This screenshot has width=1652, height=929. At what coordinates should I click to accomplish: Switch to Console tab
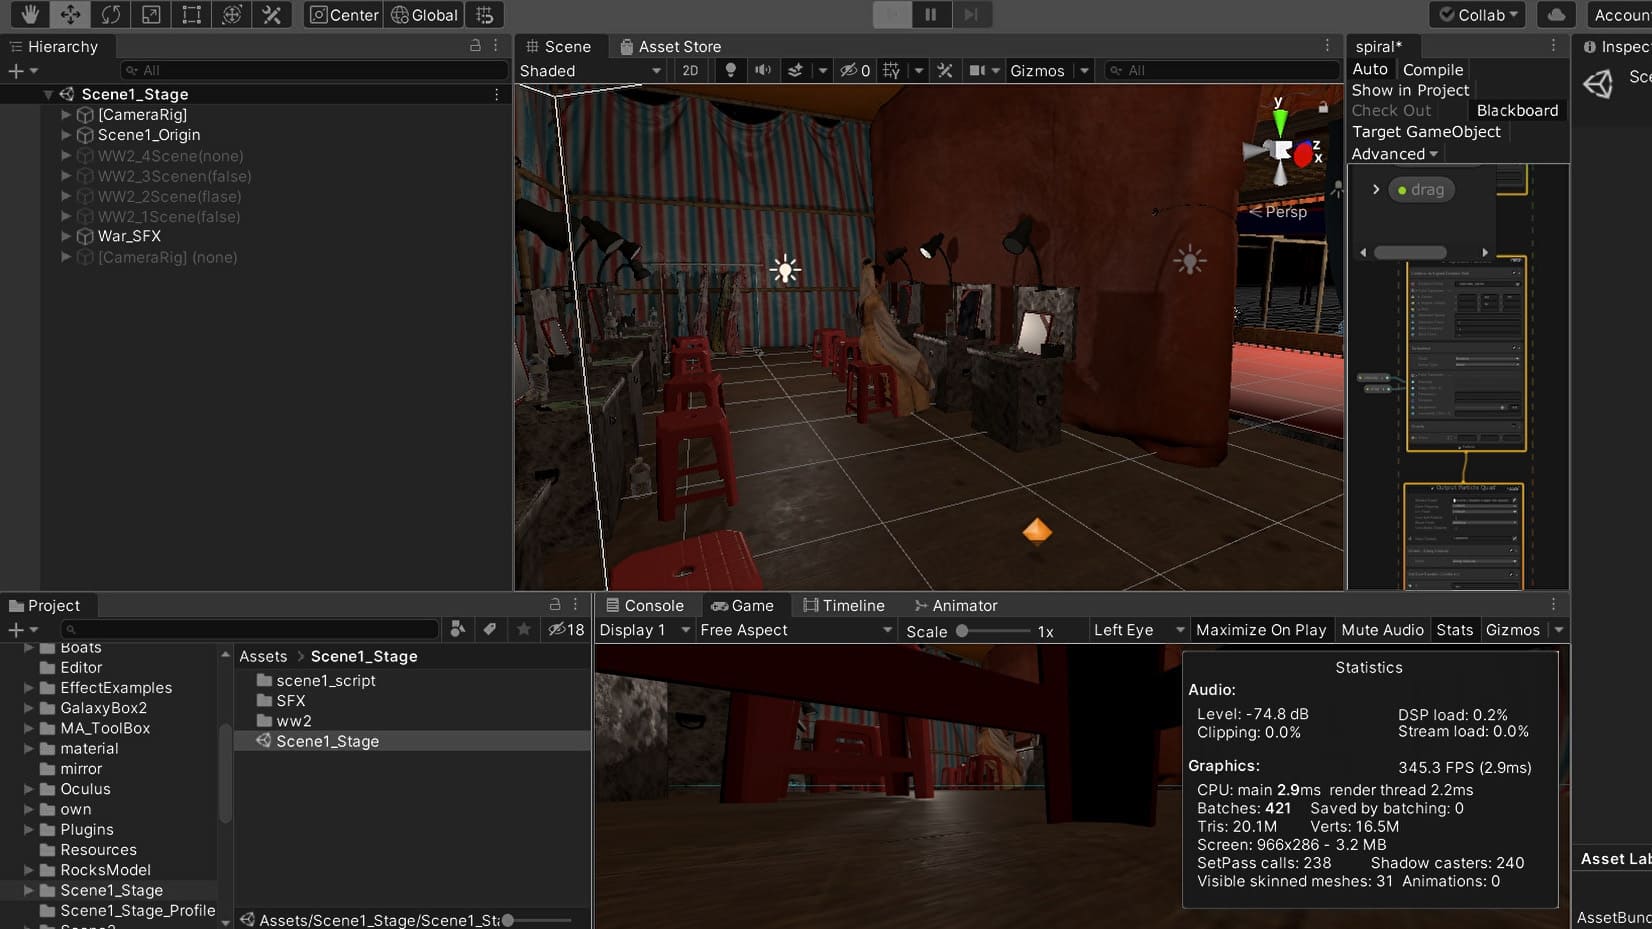(645, 605)
